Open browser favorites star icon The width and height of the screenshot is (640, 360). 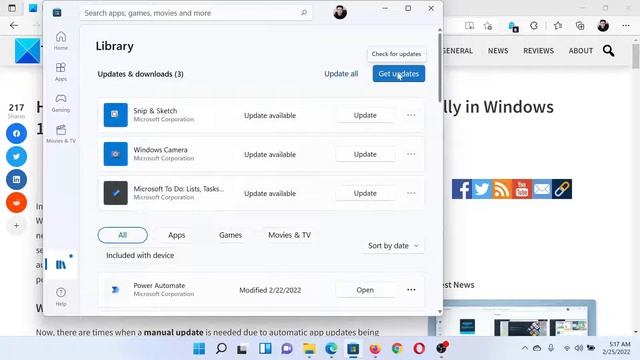[x=558, y=26]
